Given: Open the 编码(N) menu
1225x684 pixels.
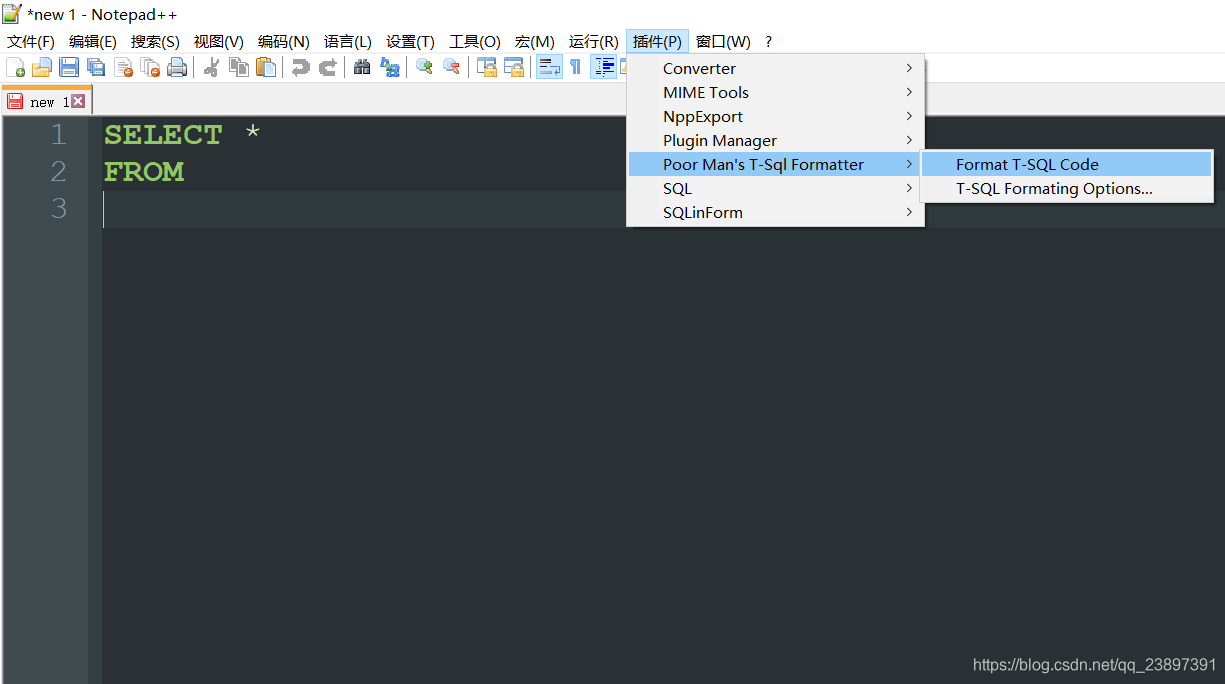Looking at the screenshot, I should pos(283,42).
